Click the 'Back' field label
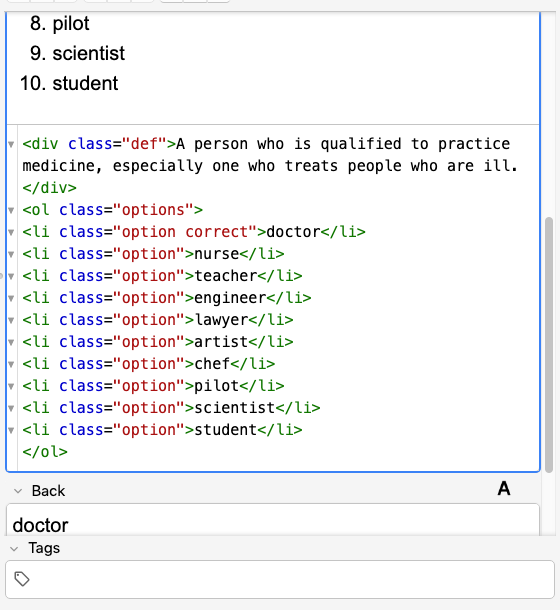Screen dimensions: 560x610 (x=48, y=491)
